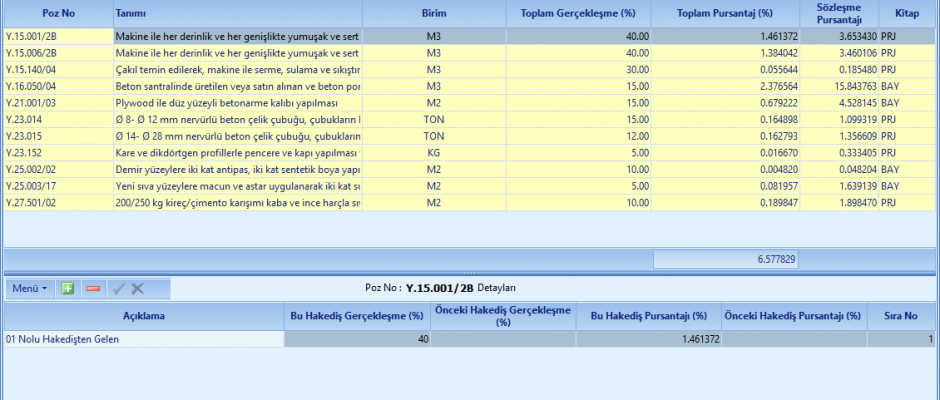
Task: Edit Bu Hakediş Gerçekleşme value 40
Action: click(357, 340)
